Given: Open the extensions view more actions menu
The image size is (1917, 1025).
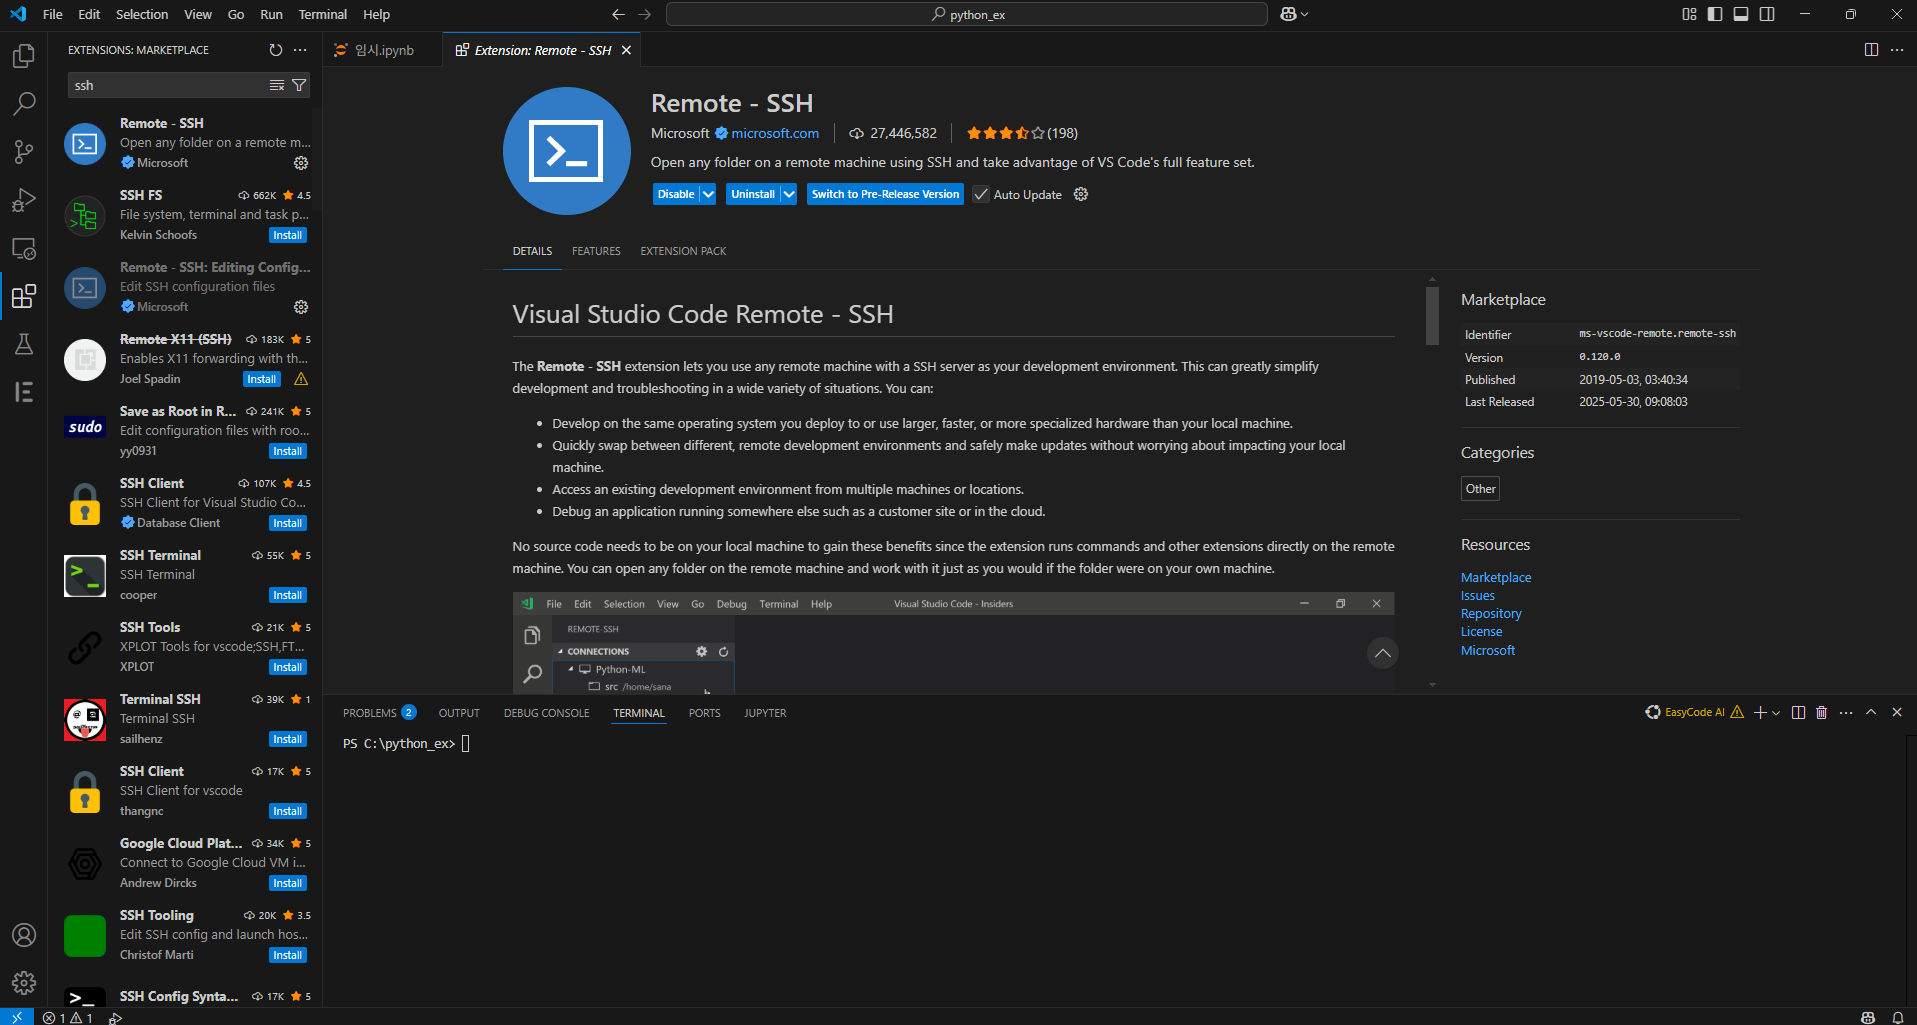Looking at the screenshot, I should click(x=300, y=50).
